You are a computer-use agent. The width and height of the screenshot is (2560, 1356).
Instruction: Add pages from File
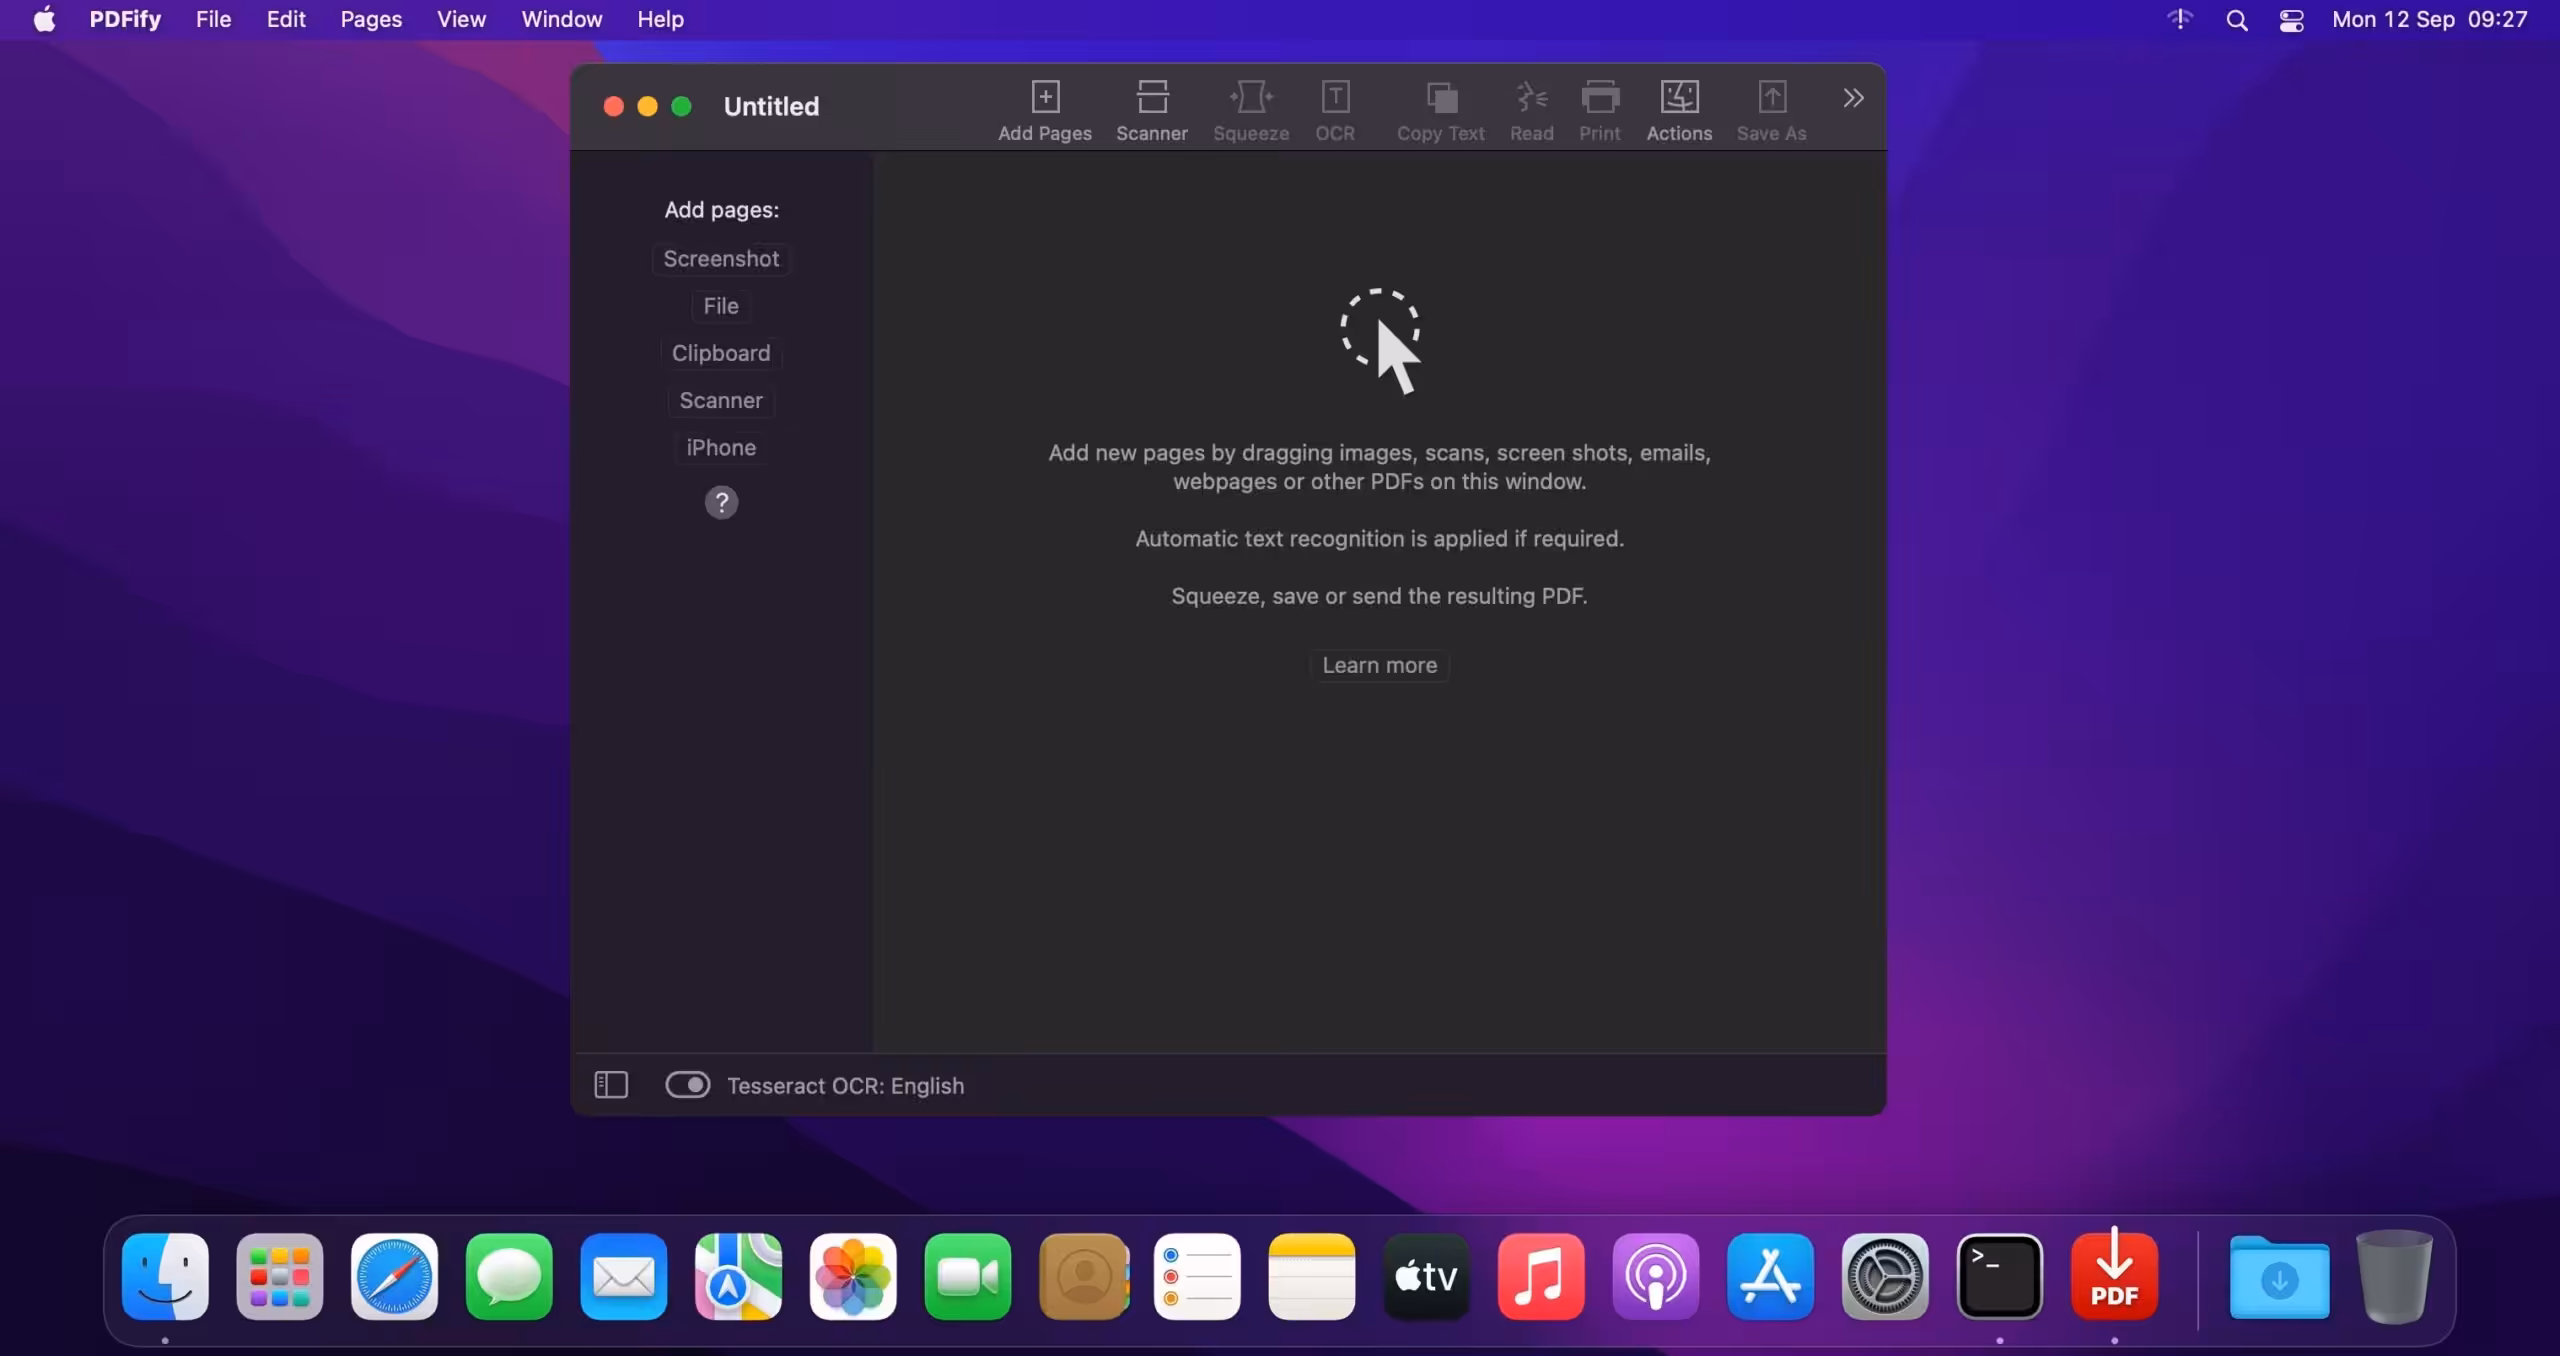721,306
